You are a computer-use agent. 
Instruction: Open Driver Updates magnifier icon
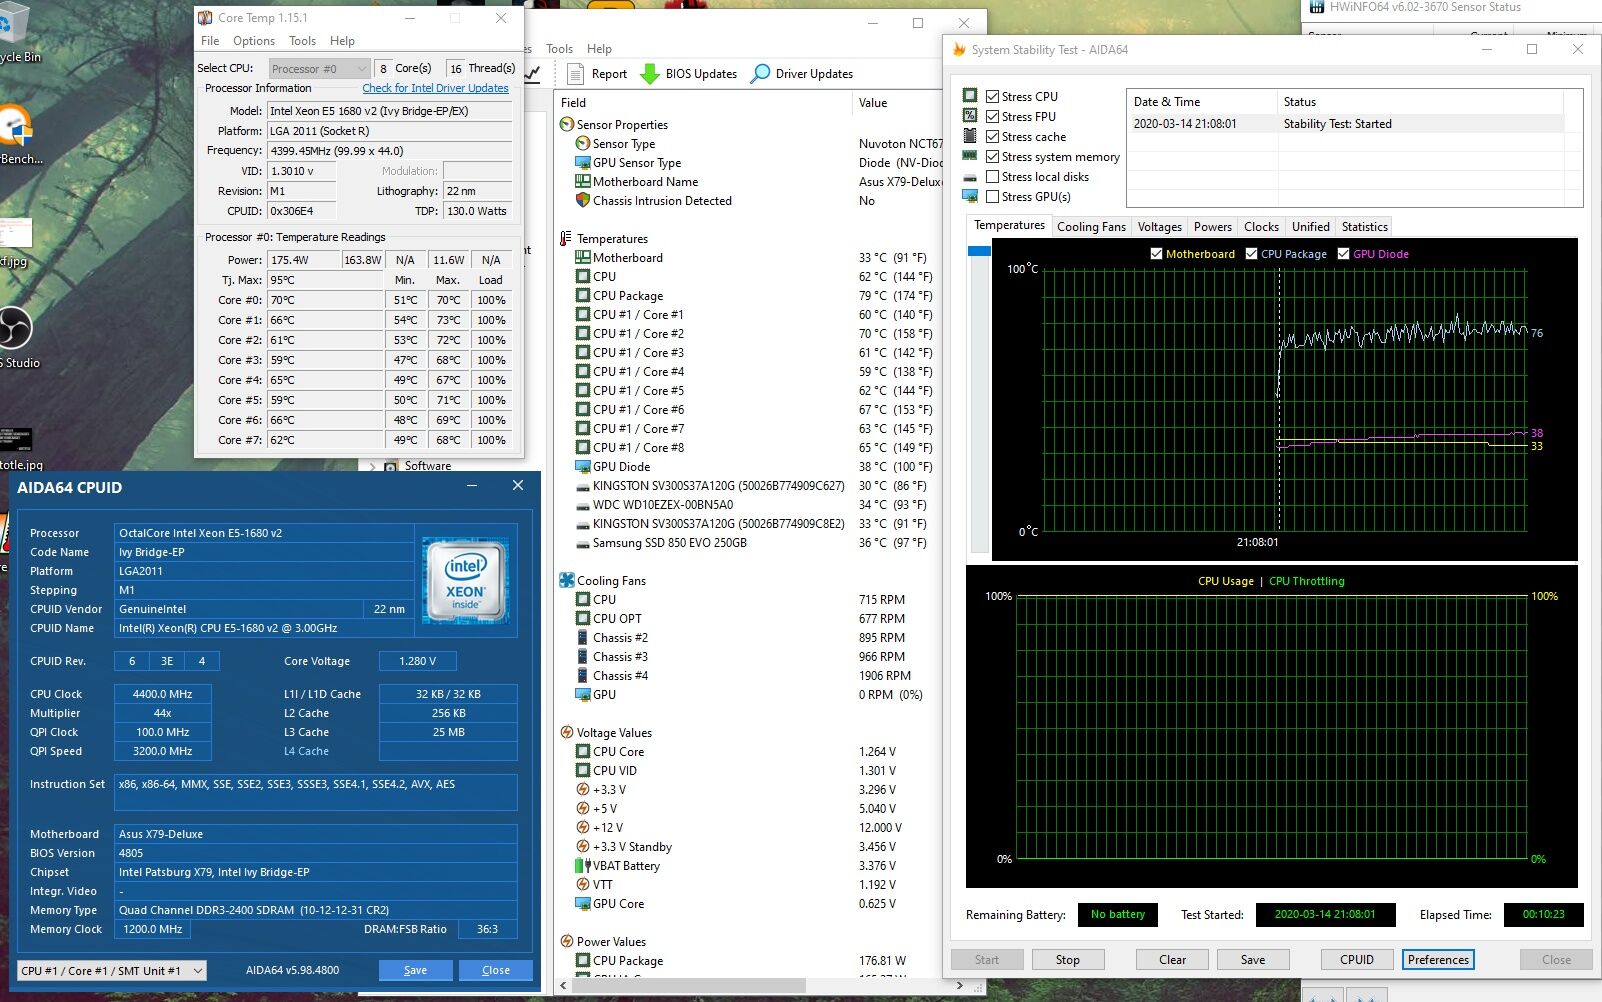click(x=760, y=73)
